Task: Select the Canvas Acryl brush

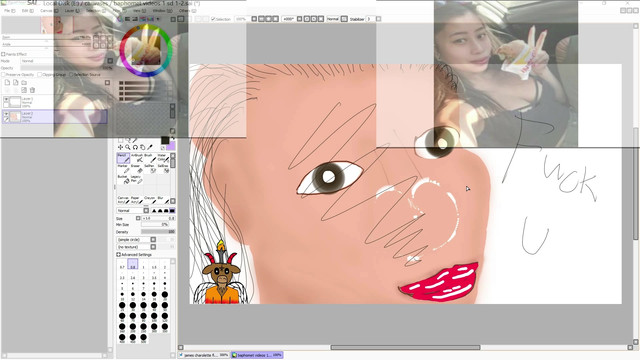Action: (123, 200)
